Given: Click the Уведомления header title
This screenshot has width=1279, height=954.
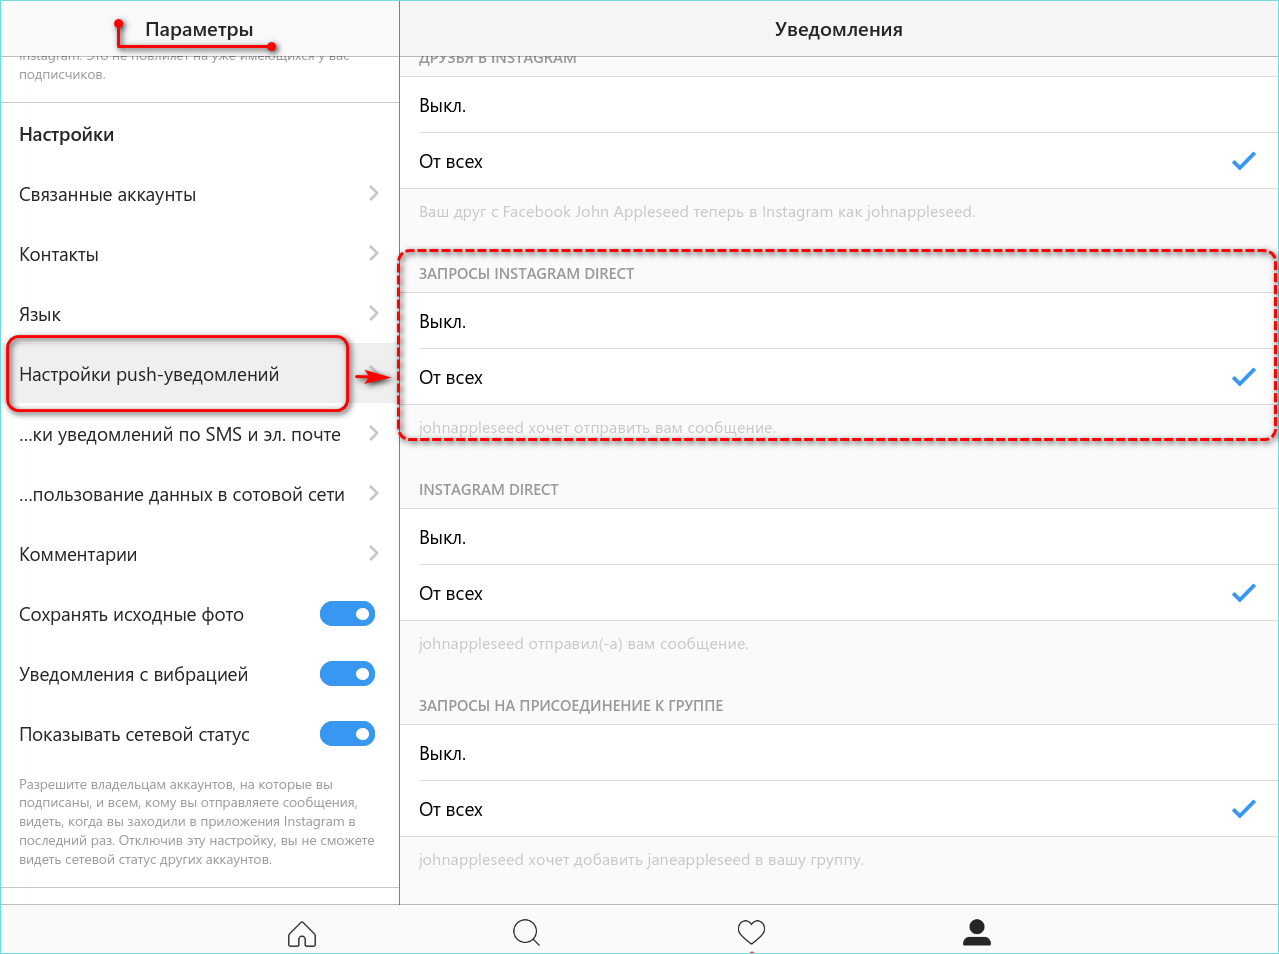Looking at the screenshot, I should pos(839,29).
